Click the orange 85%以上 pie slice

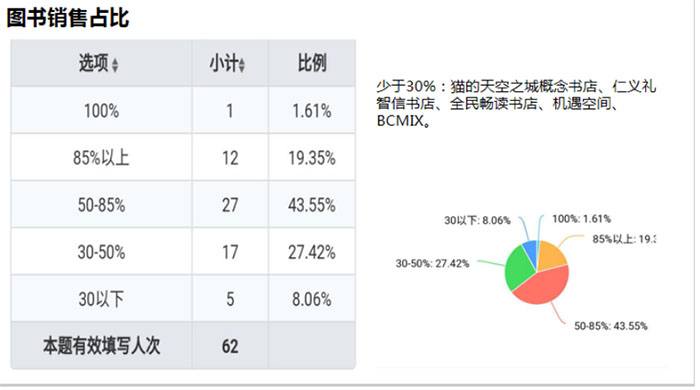(551, 256)
